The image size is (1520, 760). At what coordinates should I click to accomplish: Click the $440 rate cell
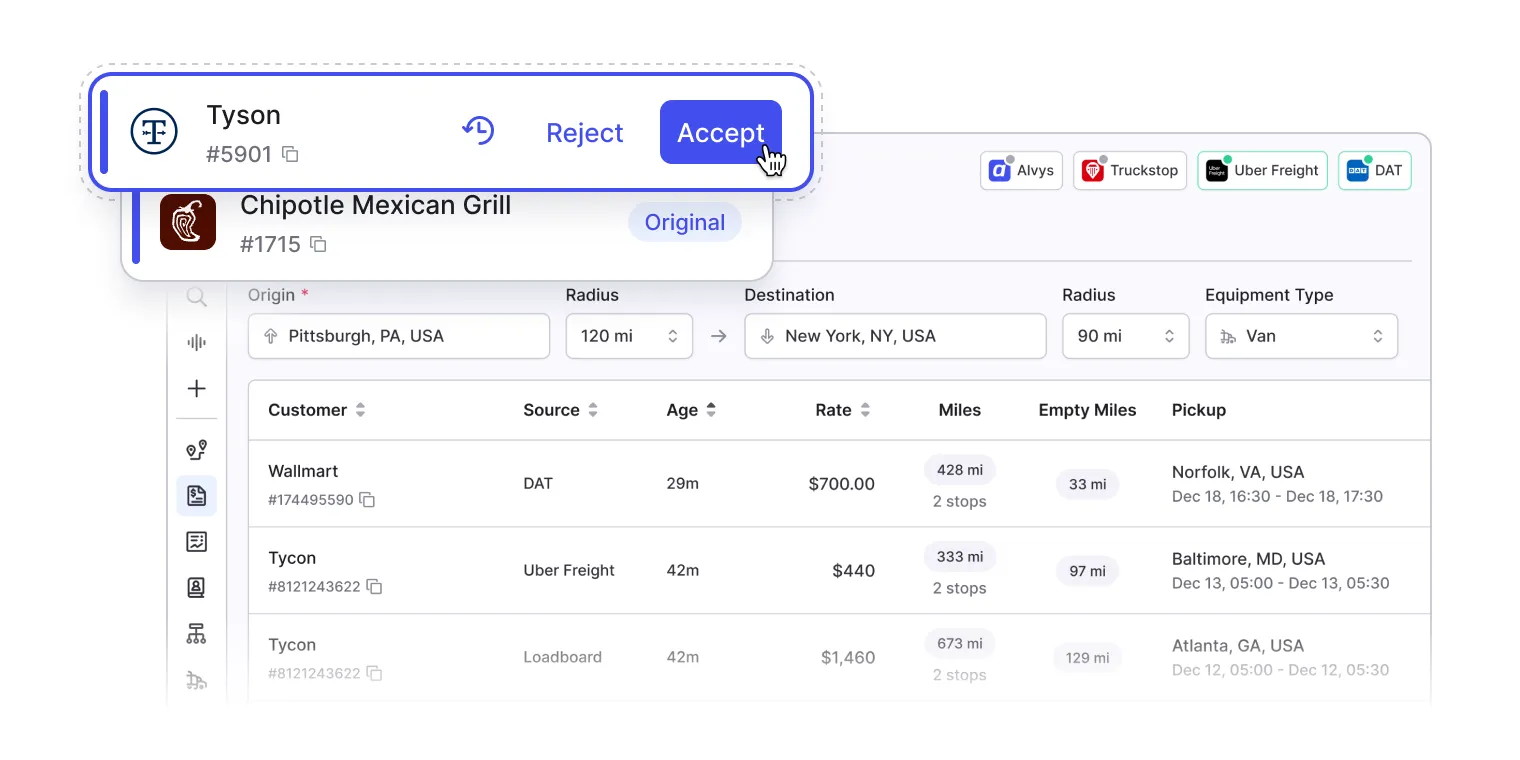tap(853, 571)
